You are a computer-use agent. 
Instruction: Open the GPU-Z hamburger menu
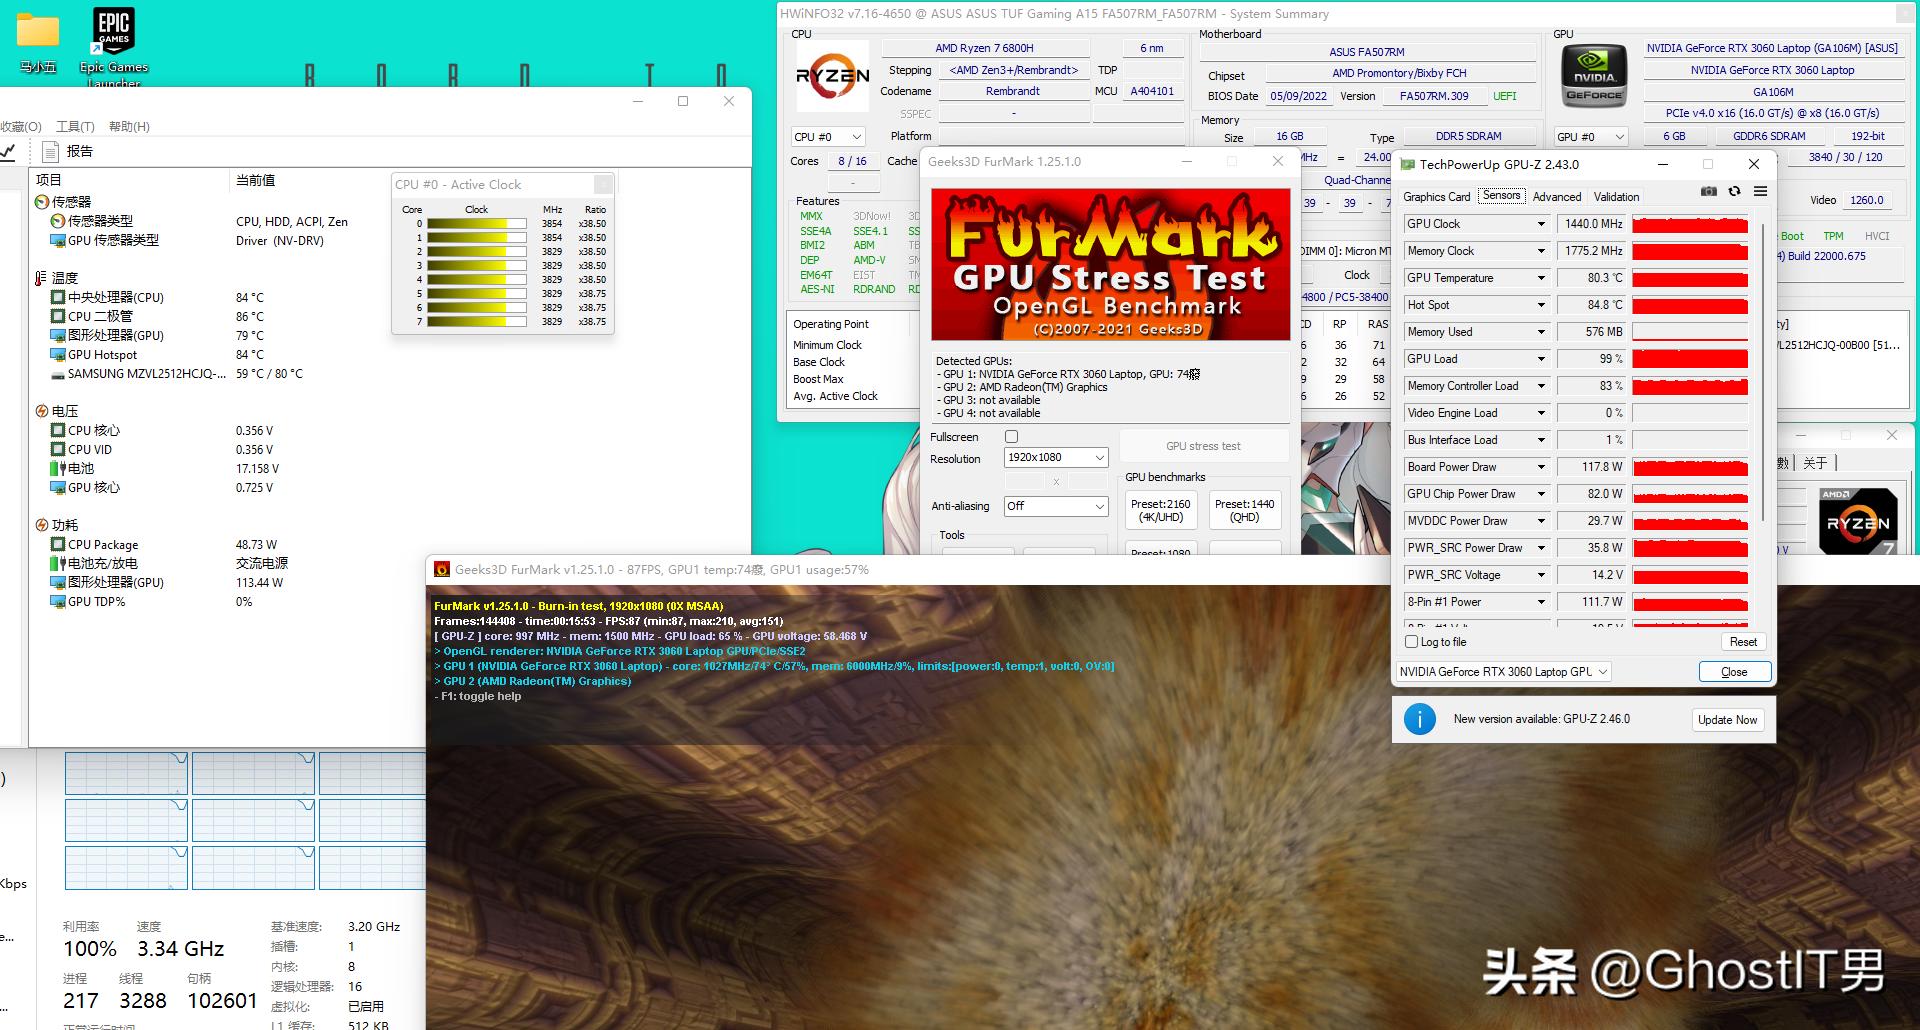tap(1760, 191)
